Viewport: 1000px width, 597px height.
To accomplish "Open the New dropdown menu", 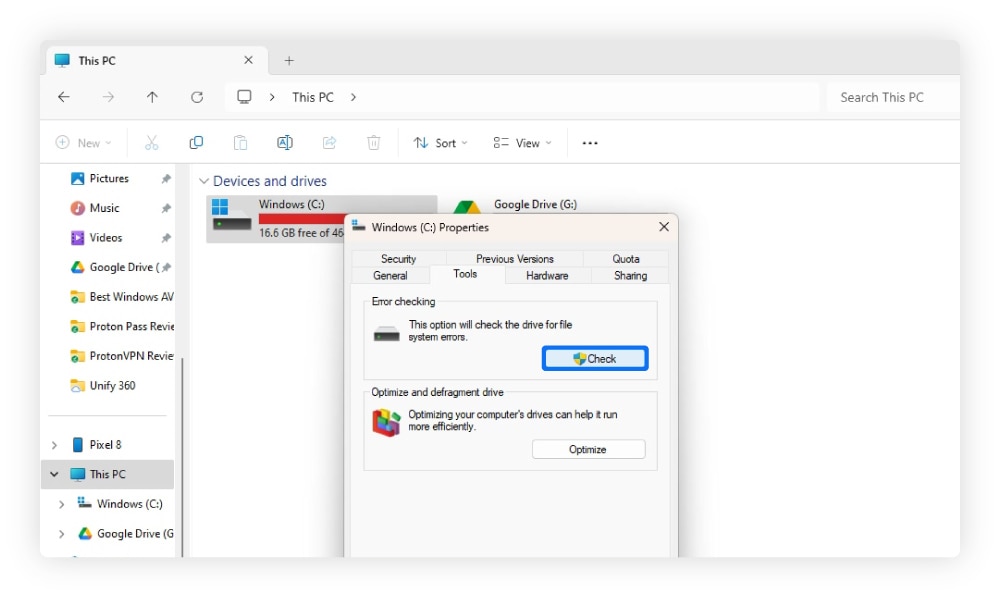I will [x=84, y=143].
